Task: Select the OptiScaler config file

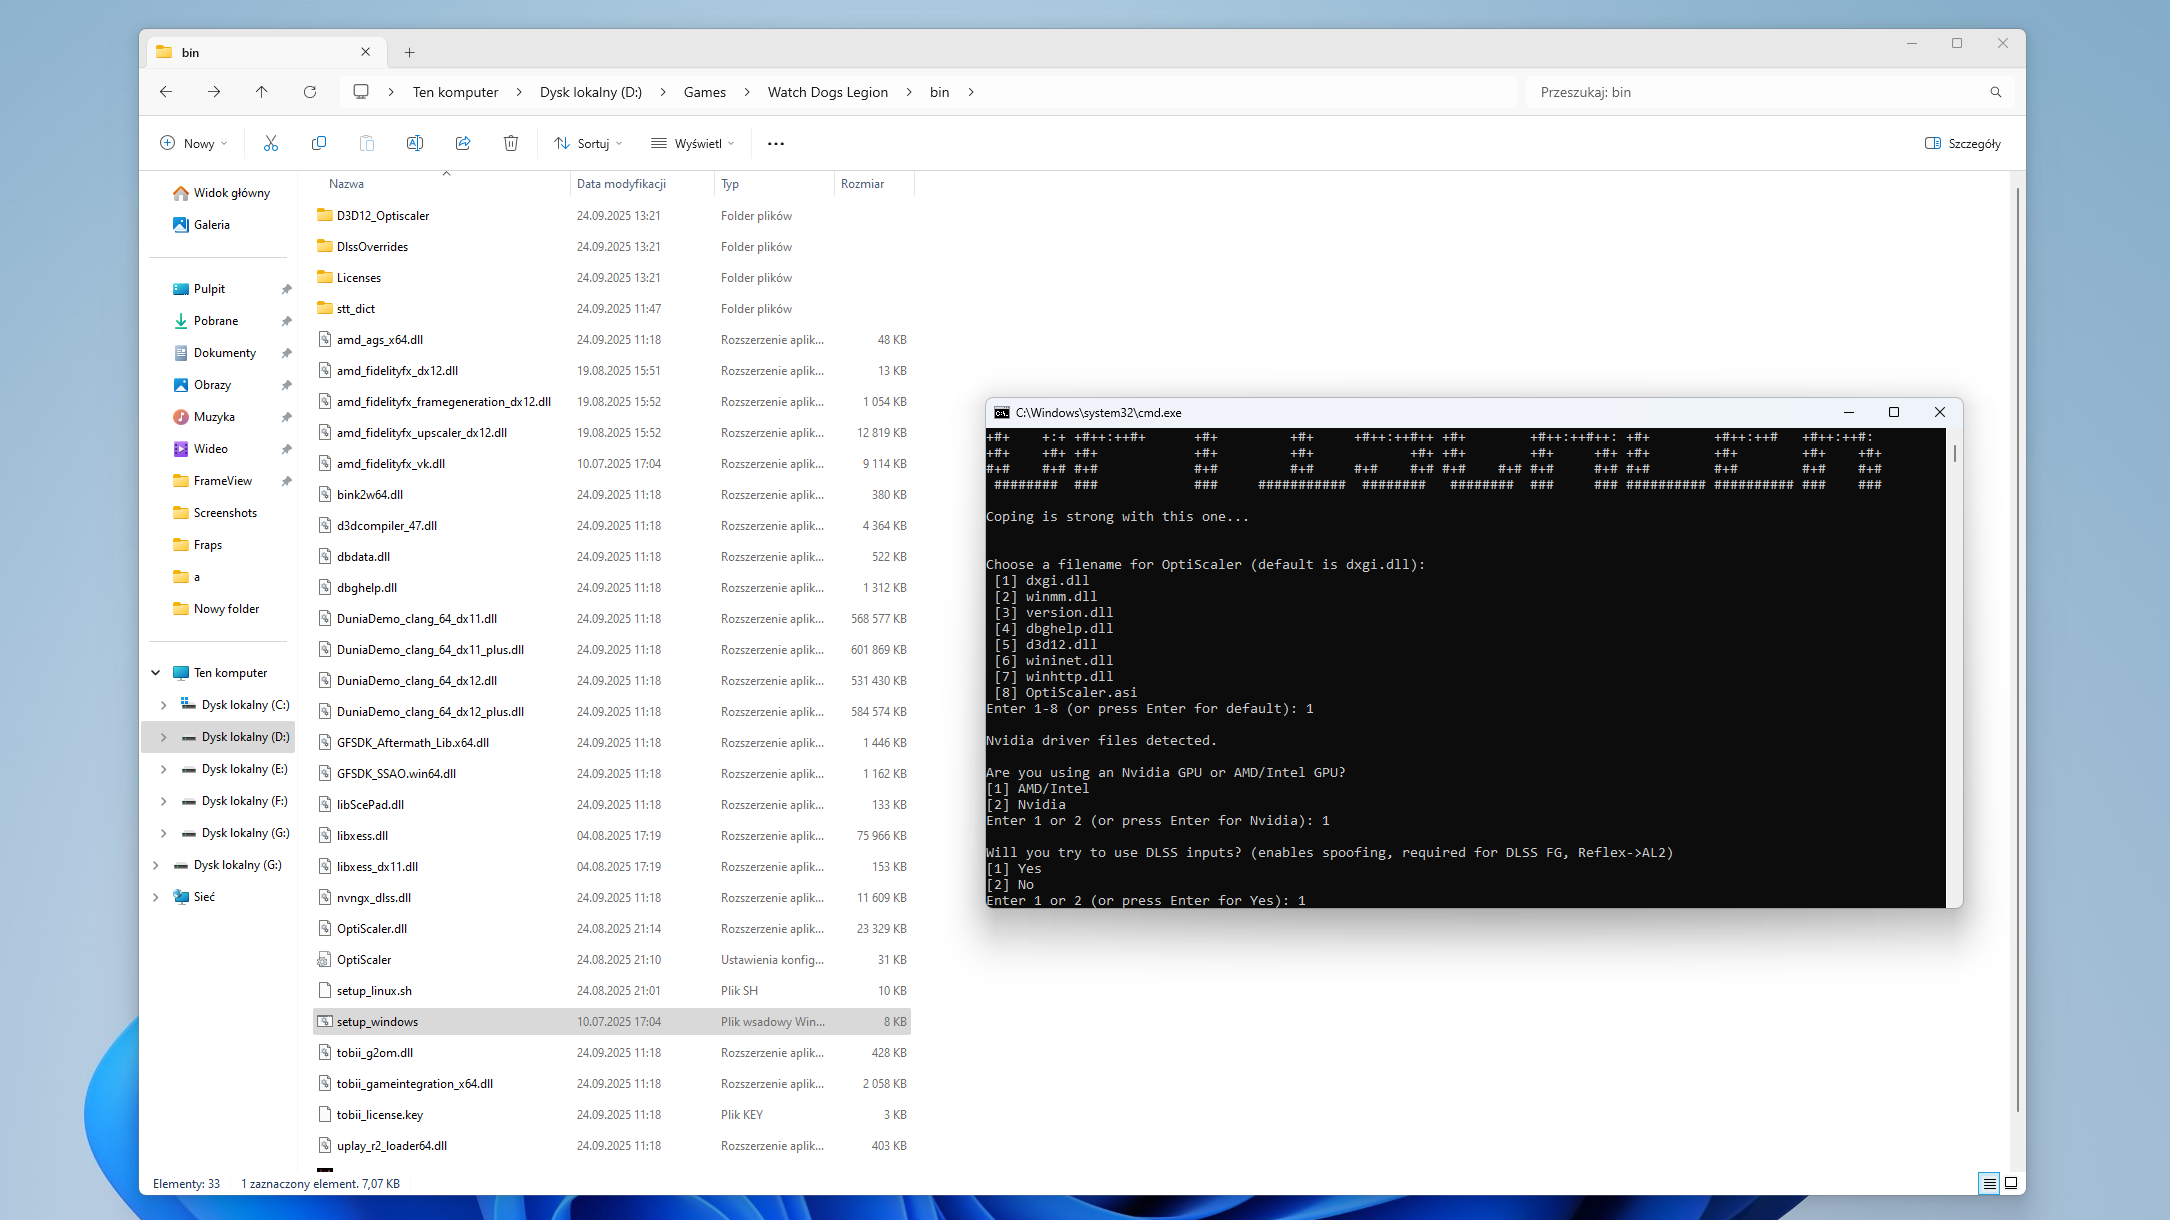Action: pyautogui.click(x=612, y=960)
